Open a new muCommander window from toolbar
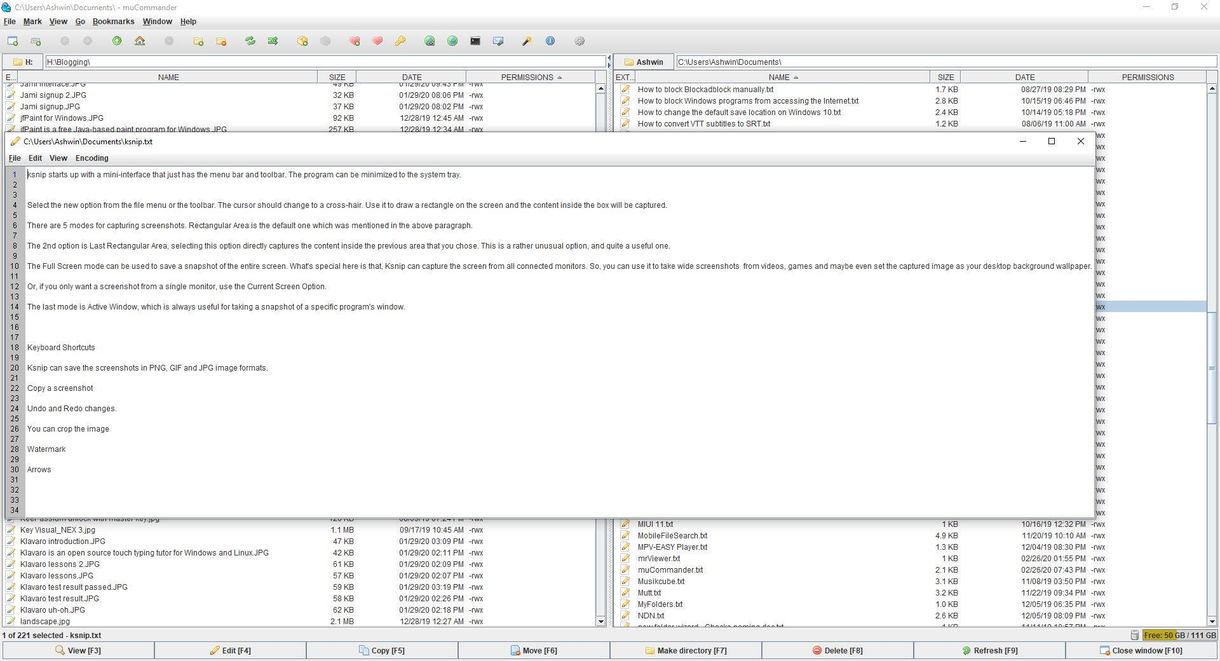This screenshot has height=661, width=1220. click(x=13, y=41)
